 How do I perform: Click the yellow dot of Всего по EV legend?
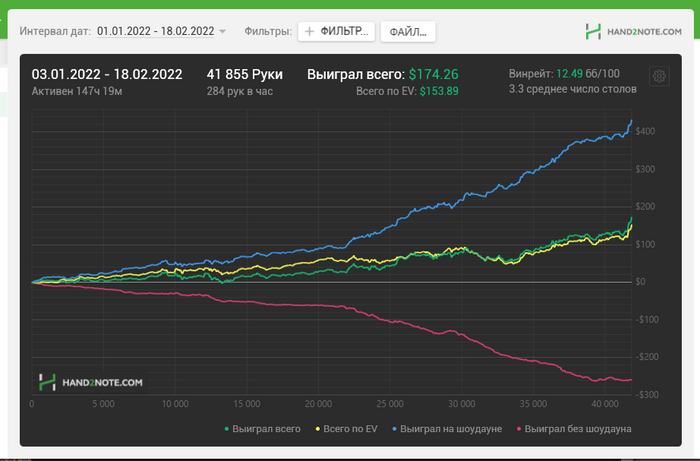click(x=318, y=429)
